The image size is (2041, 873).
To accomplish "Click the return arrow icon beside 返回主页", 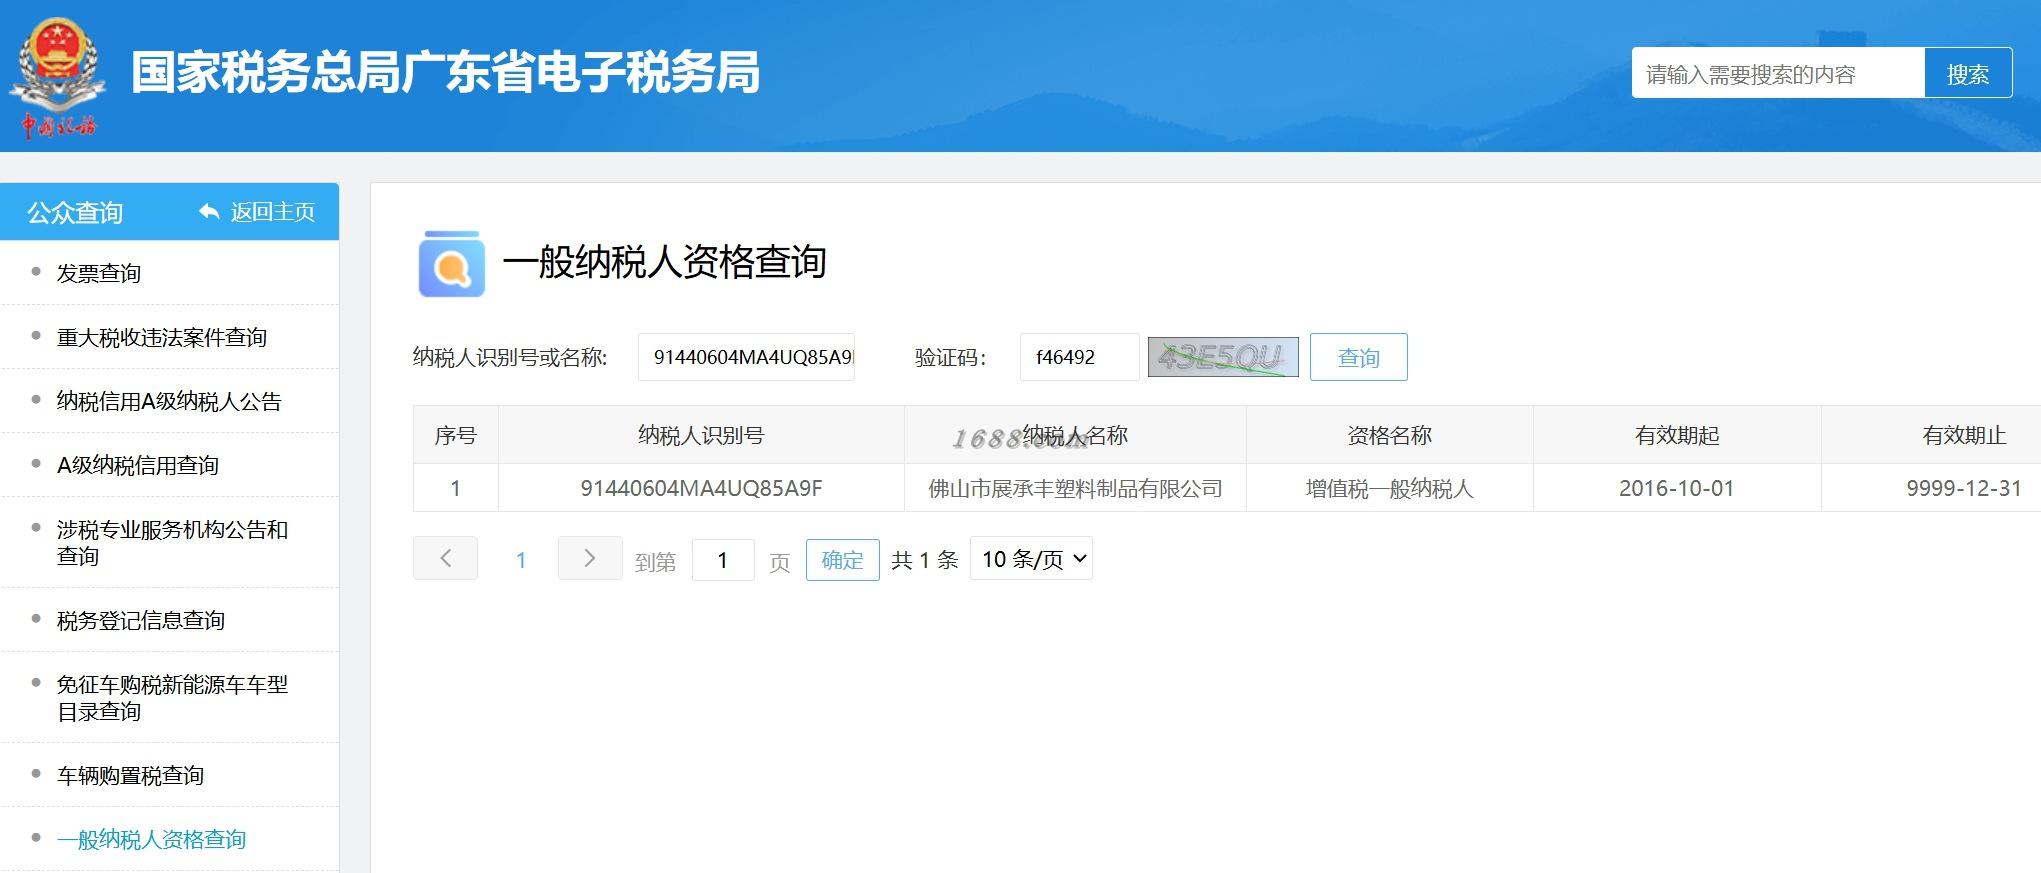I will click(x=209, y=211).
